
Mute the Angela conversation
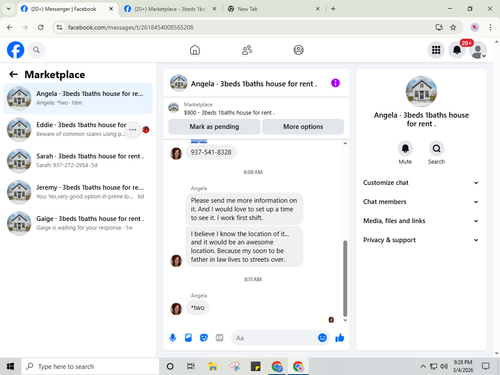click(405, 149)
